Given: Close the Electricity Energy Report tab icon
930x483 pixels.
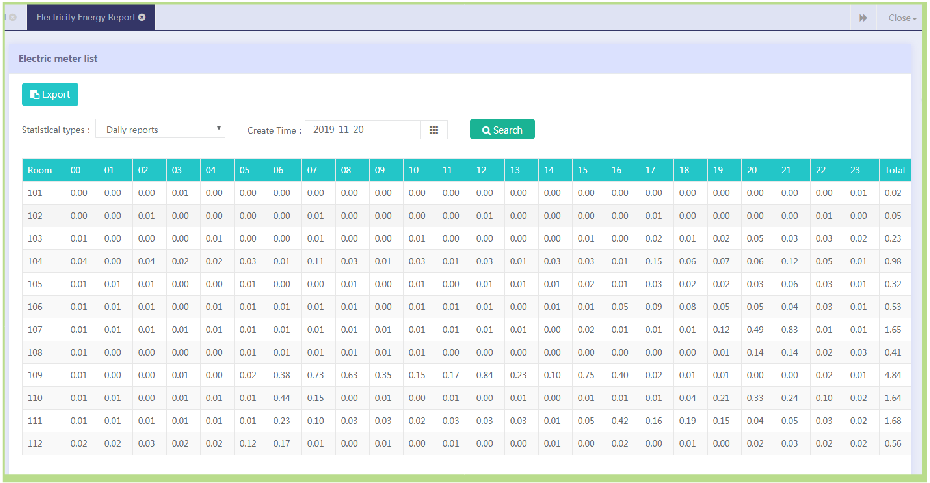Looking at the screenshot, I should click(x=142, y=17).
